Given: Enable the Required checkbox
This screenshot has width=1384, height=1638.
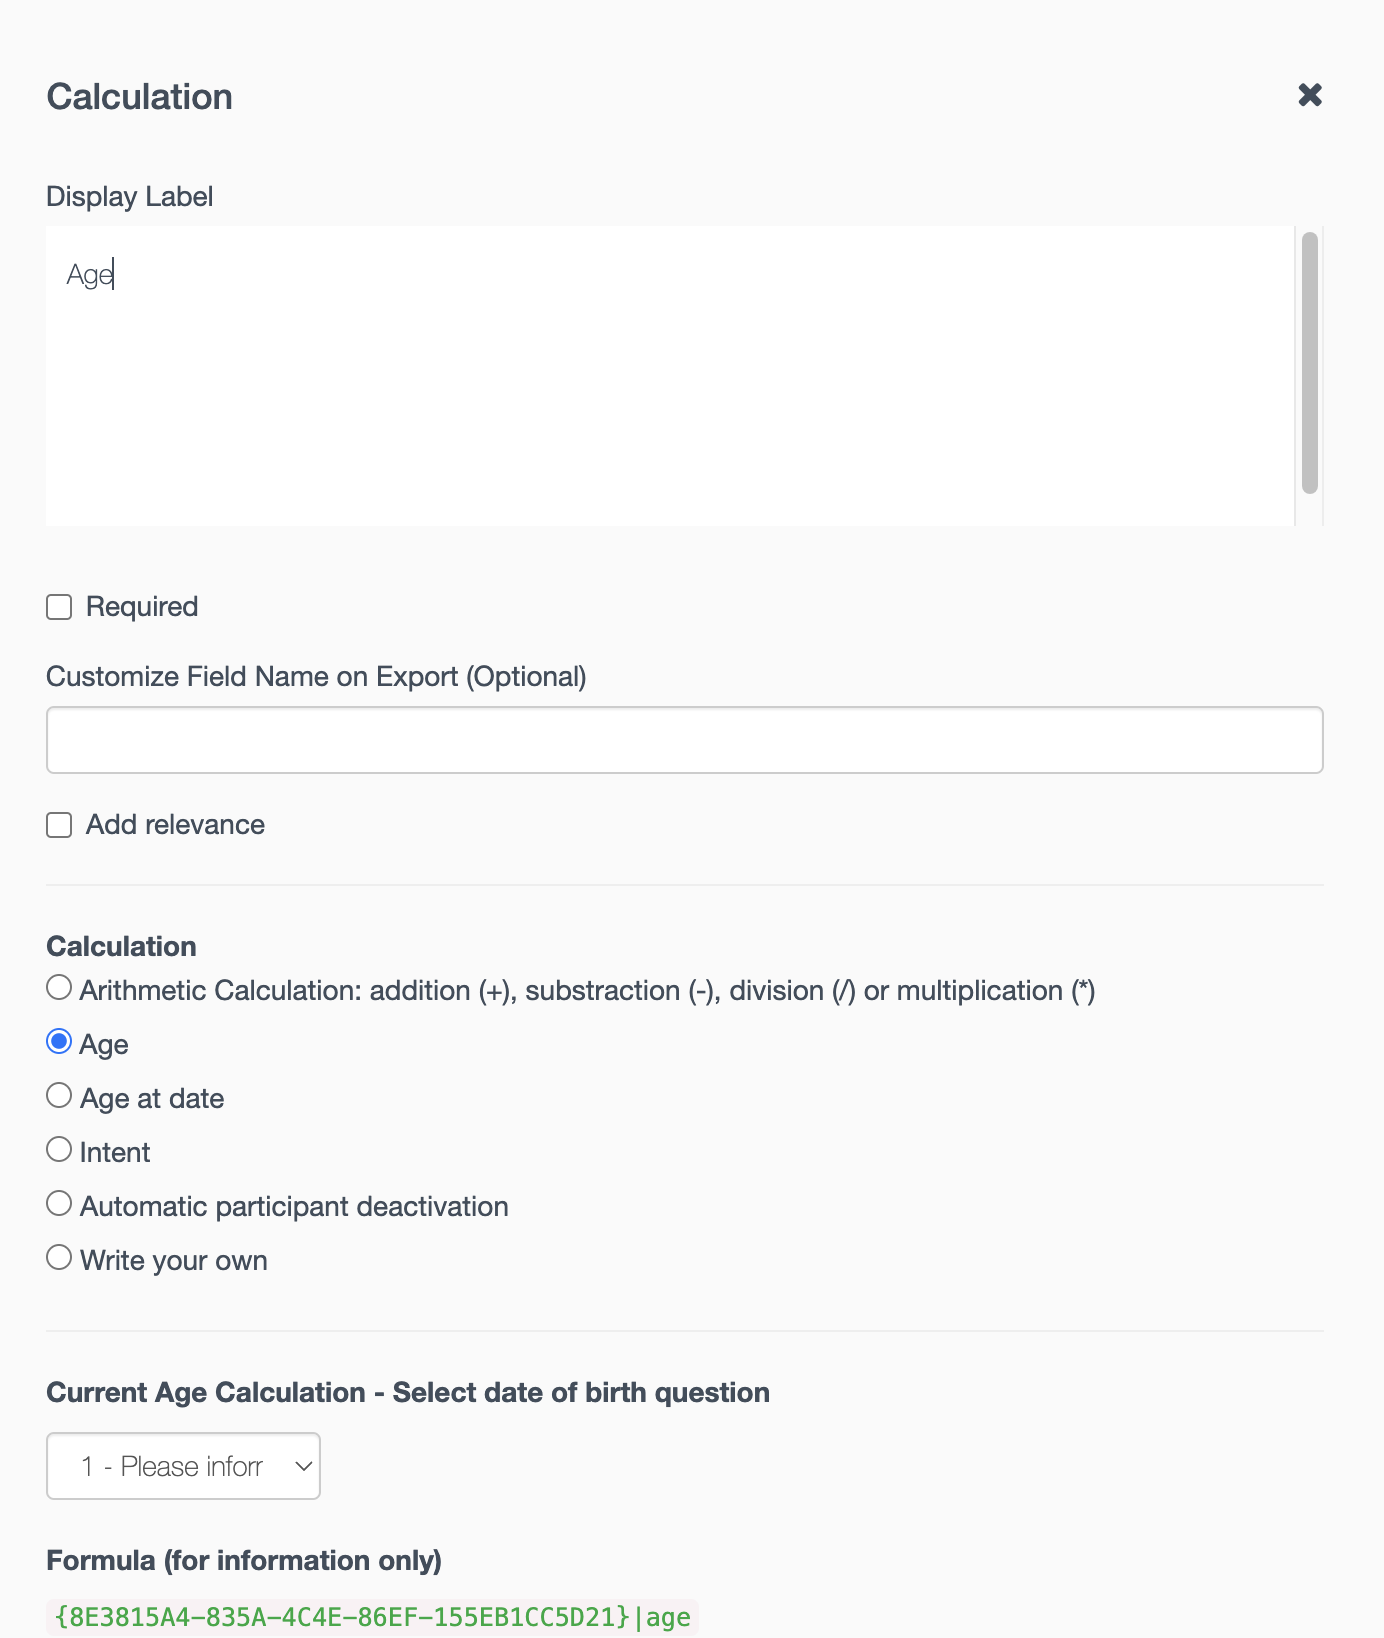Looking at the screenshot, I should click(x=60, y=607).
